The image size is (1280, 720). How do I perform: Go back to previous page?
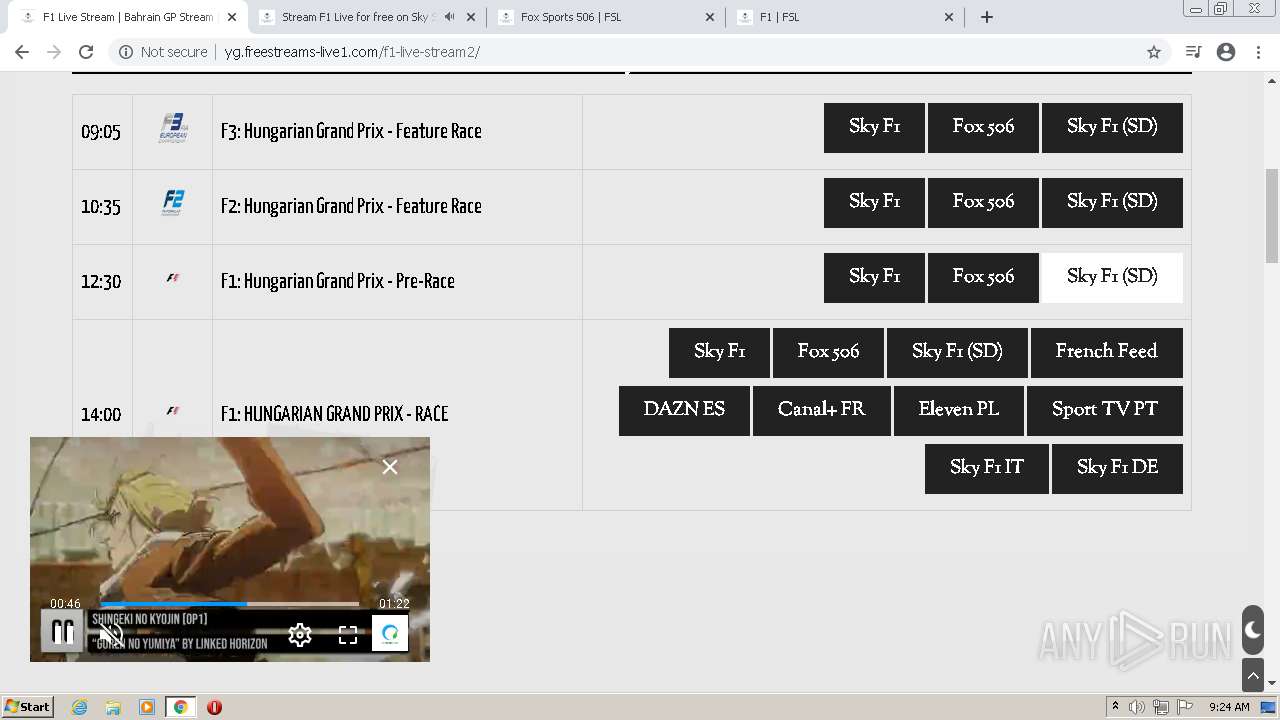coord(22,52)
